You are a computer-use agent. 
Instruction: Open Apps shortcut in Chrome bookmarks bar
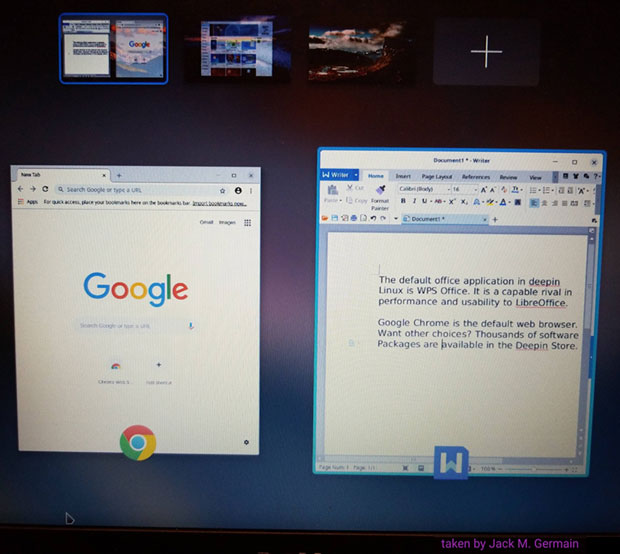(28, 202)
